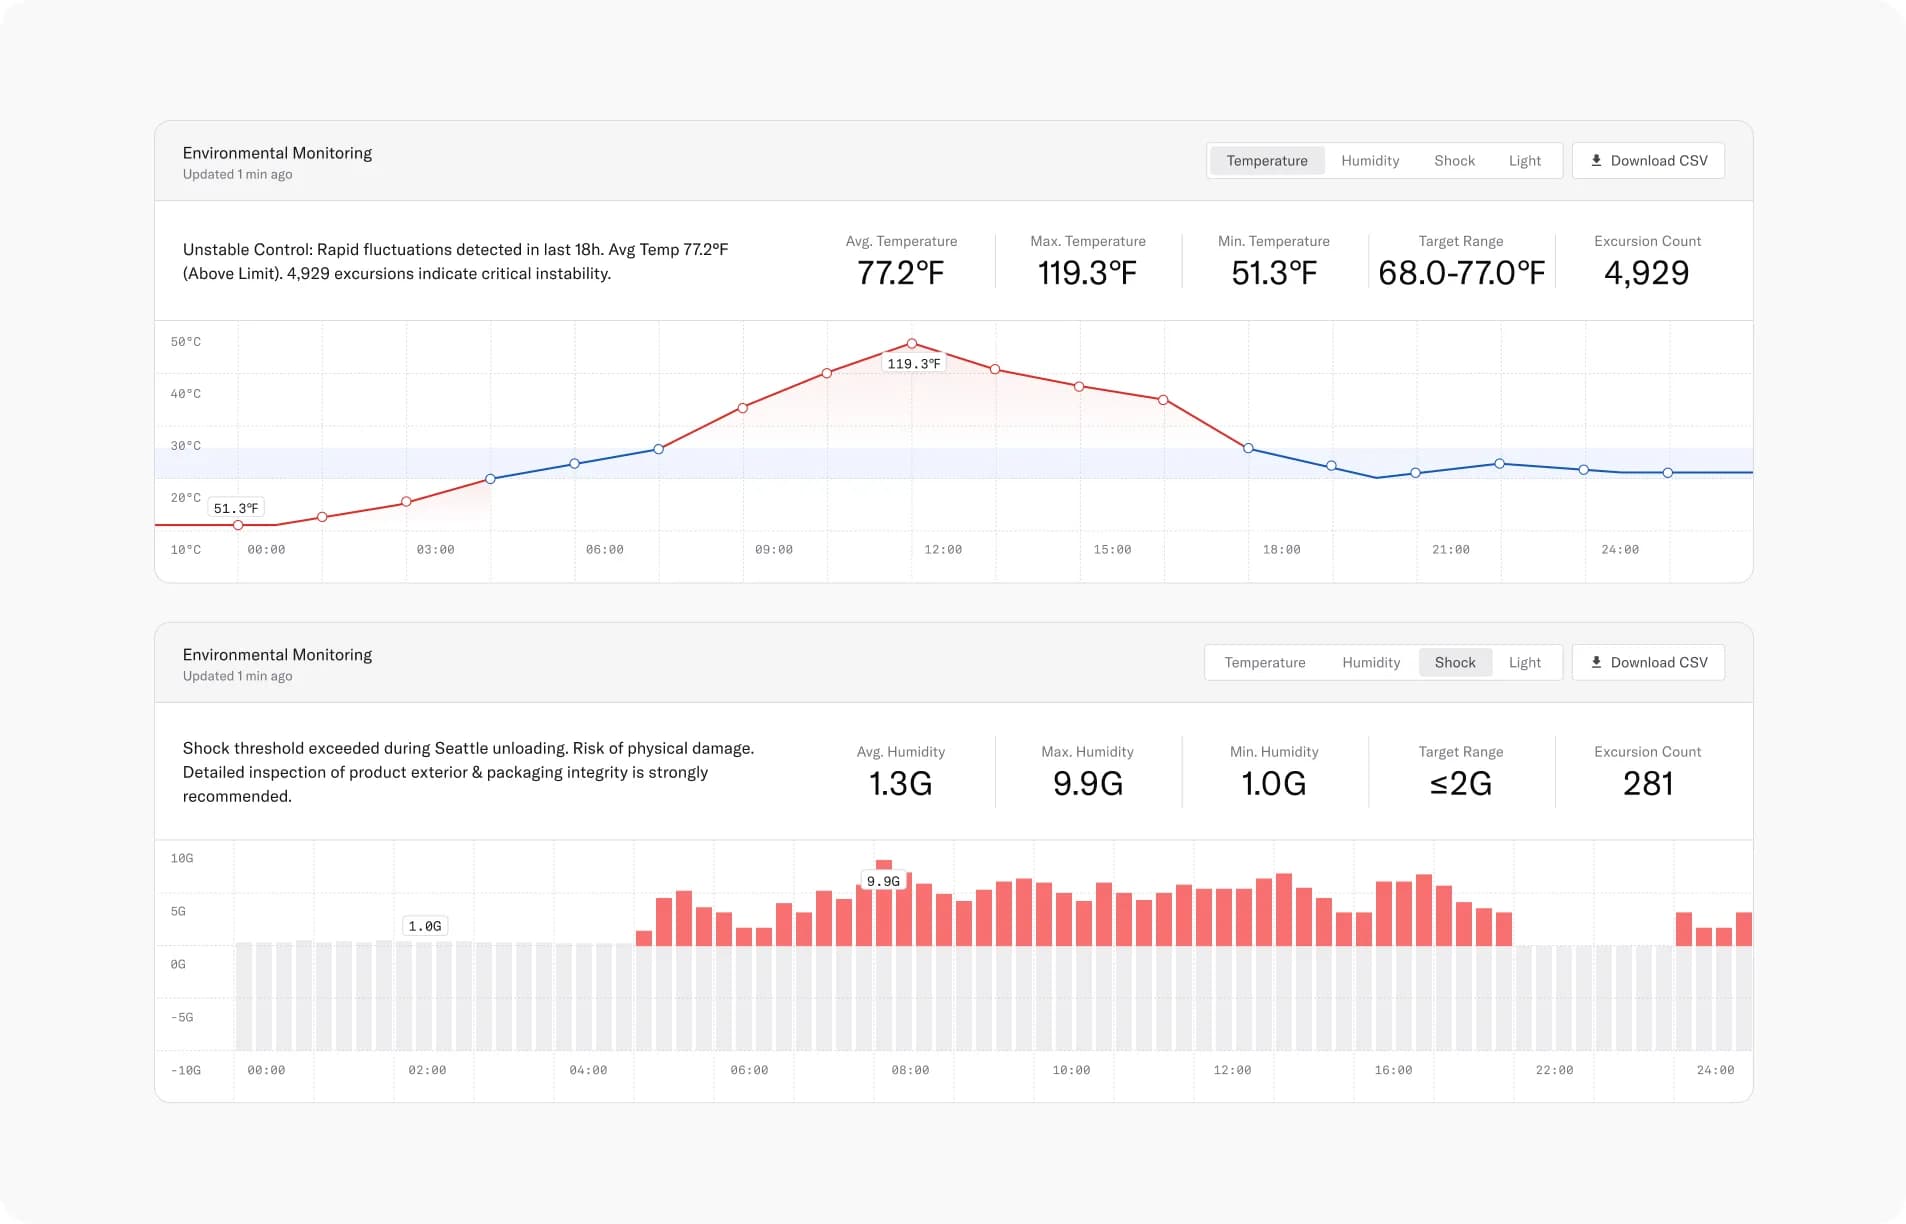Image resolution: width=1906 pixels, height=1224 pixels.
Task: Click the 16:00 time label on shock chart
Action: click(x=1393, y=1071)
